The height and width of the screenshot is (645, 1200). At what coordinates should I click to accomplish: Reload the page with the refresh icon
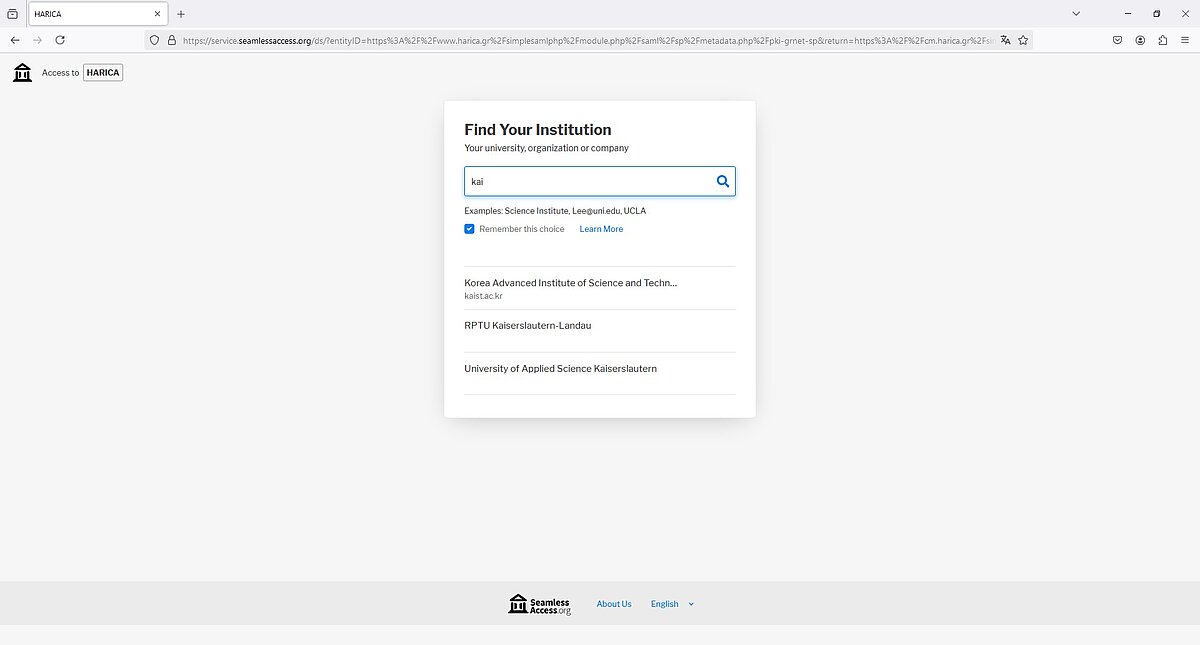tap(60, 40)
